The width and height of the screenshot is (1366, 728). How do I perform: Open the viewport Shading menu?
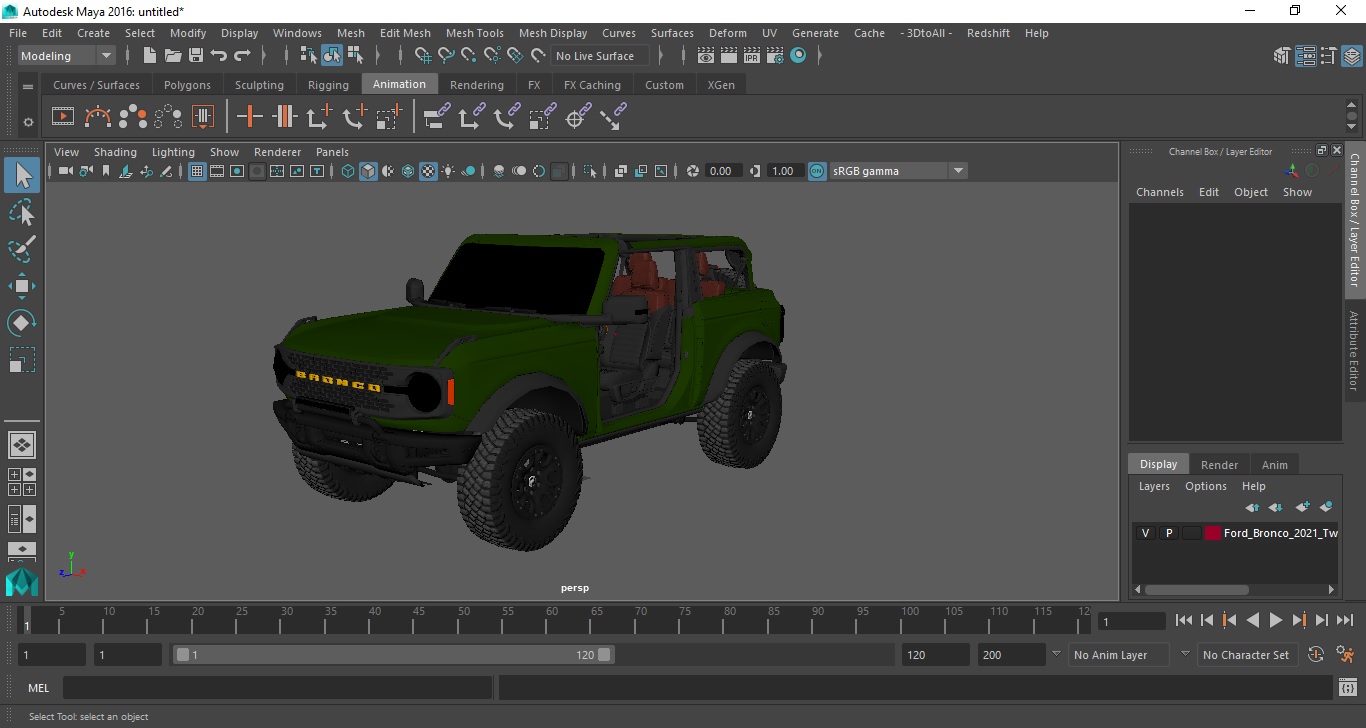pos(115,152)
